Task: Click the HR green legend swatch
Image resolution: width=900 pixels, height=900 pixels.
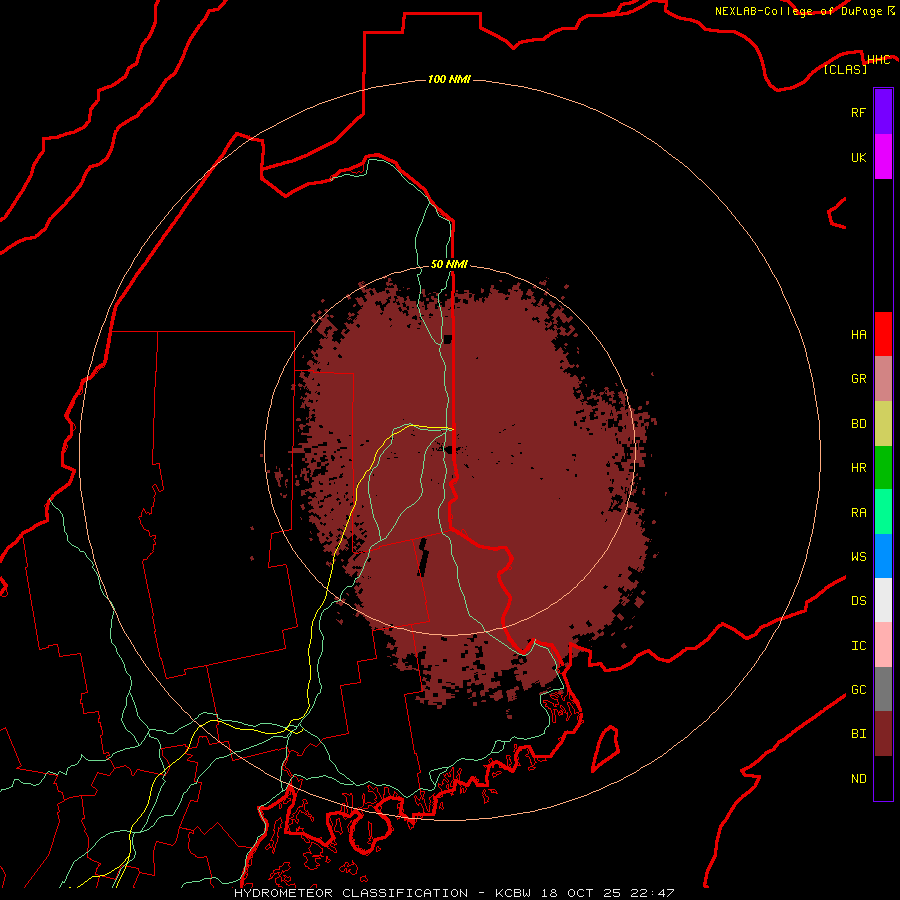Action: click(883, 468)
